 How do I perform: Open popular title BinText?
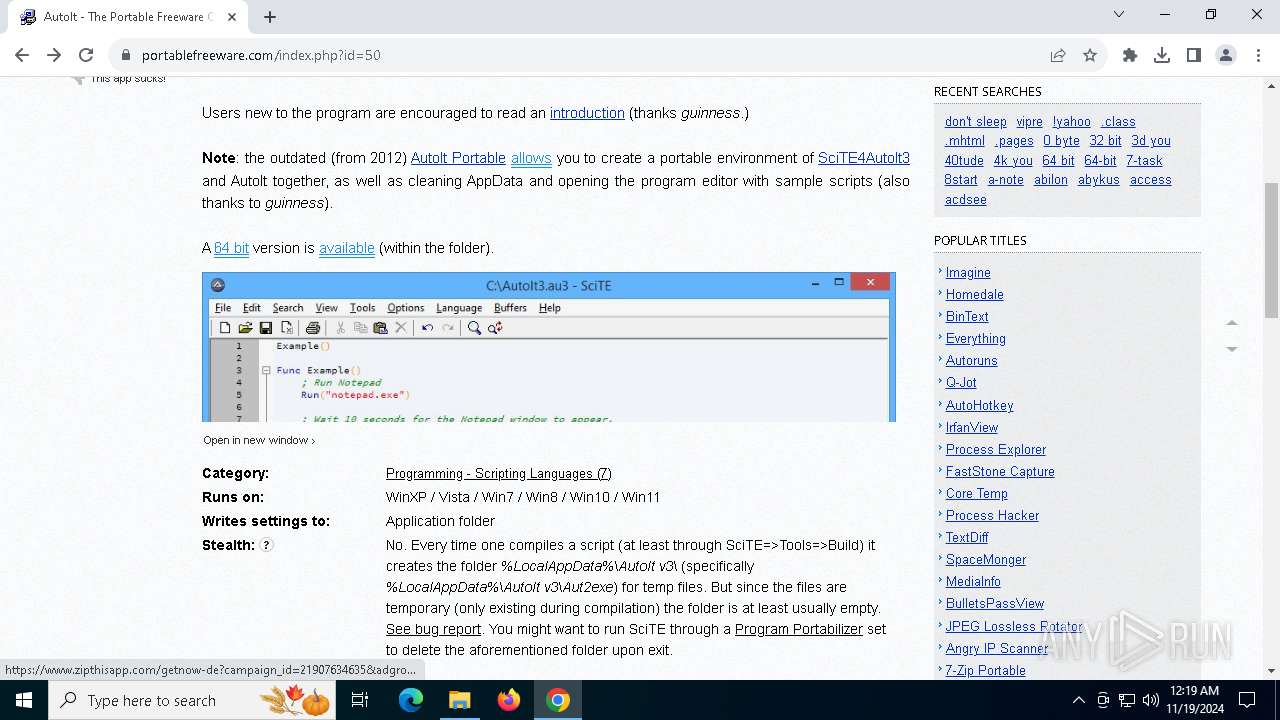tap(967, 317)
